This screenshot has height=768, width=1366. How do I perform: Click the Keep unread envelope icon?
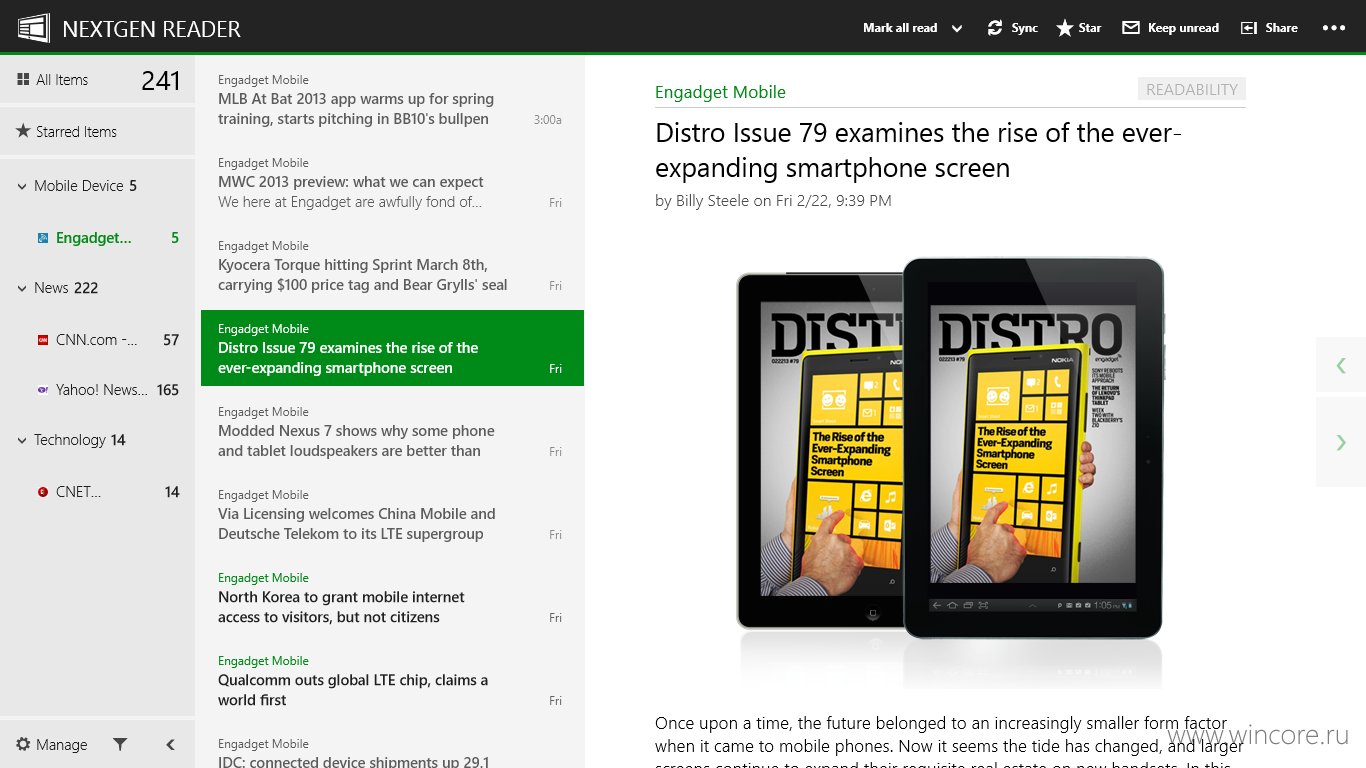pos(1131,28)
